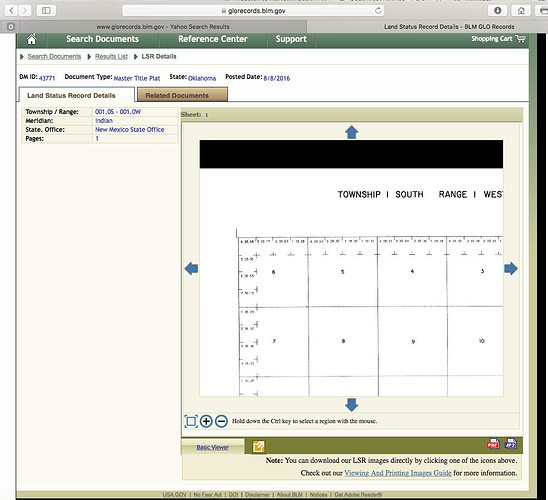Viewport: 548px width, 500px height.
Task: Pan plat image left with the left arrow
Action: click(191, 268)
